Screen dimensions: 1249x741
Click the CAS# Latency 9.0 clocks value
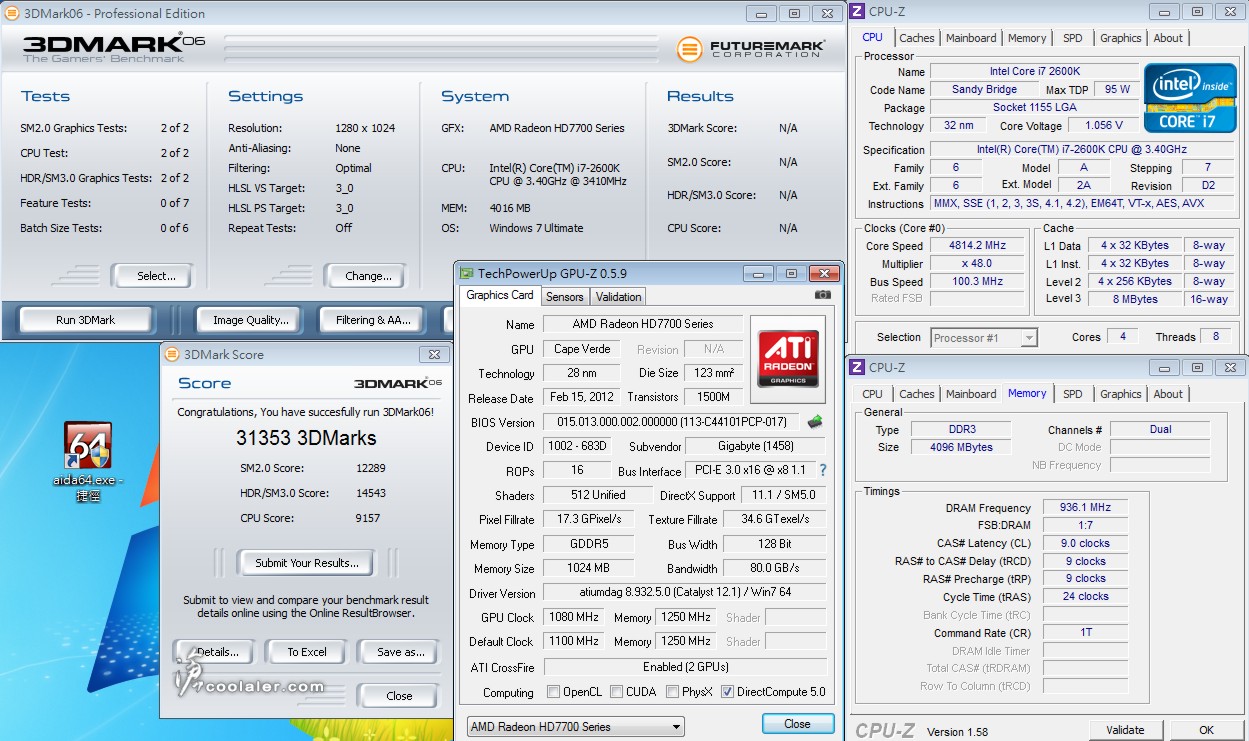coord(1085,543)
